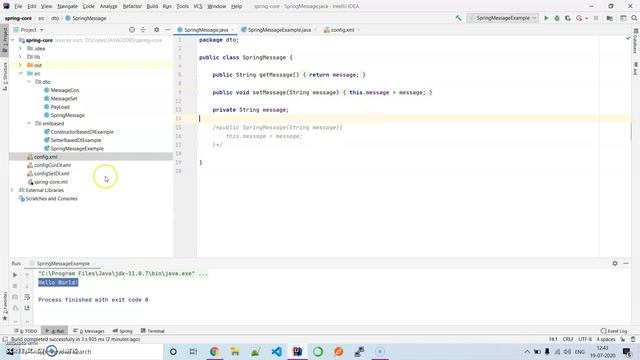
Task: Open the Project panel settings gear
Action: 156,30
